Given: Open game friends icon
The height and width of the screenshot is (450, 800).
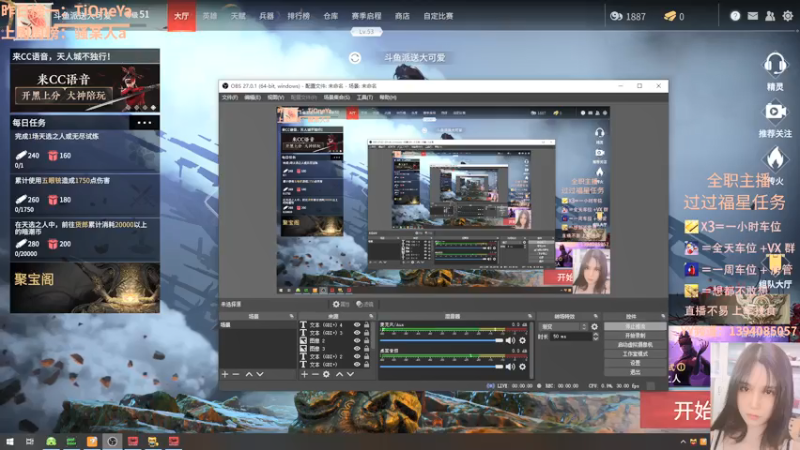Looking at the screenshot, I should pos(770,16).
